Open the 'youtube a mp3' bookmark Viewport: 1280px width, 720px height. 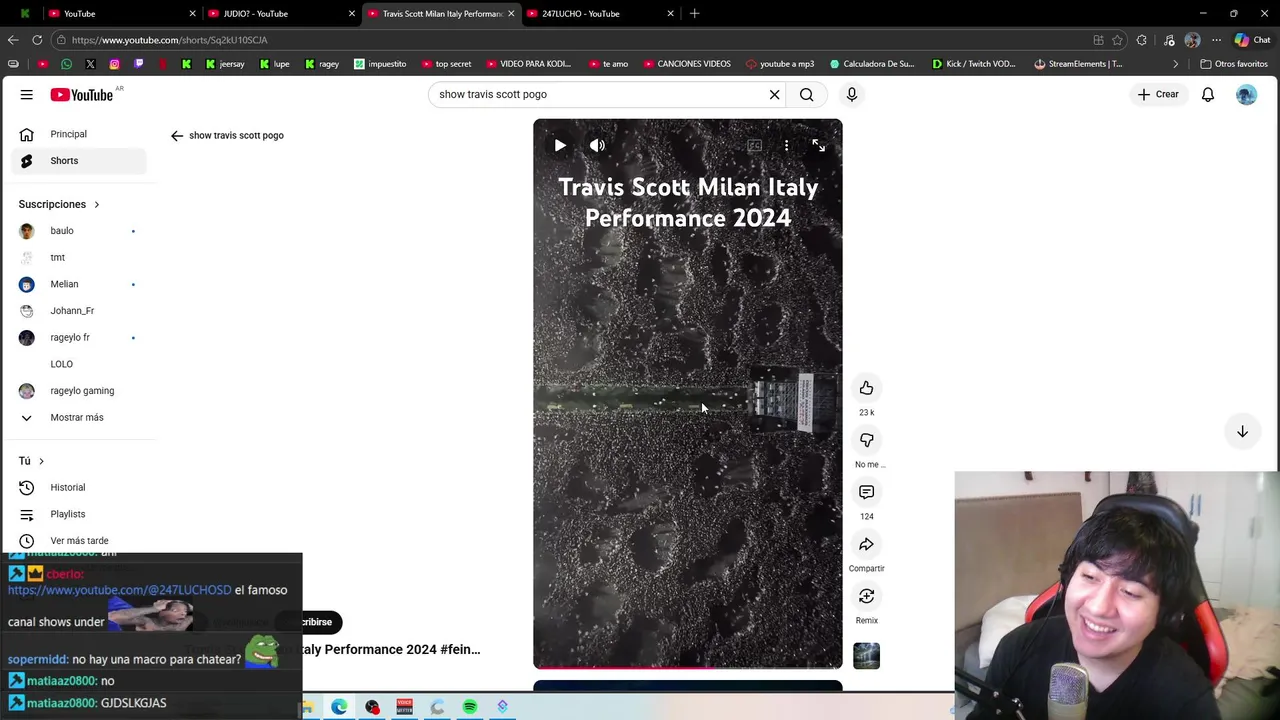pyautogui.click(x=780, y=64)
